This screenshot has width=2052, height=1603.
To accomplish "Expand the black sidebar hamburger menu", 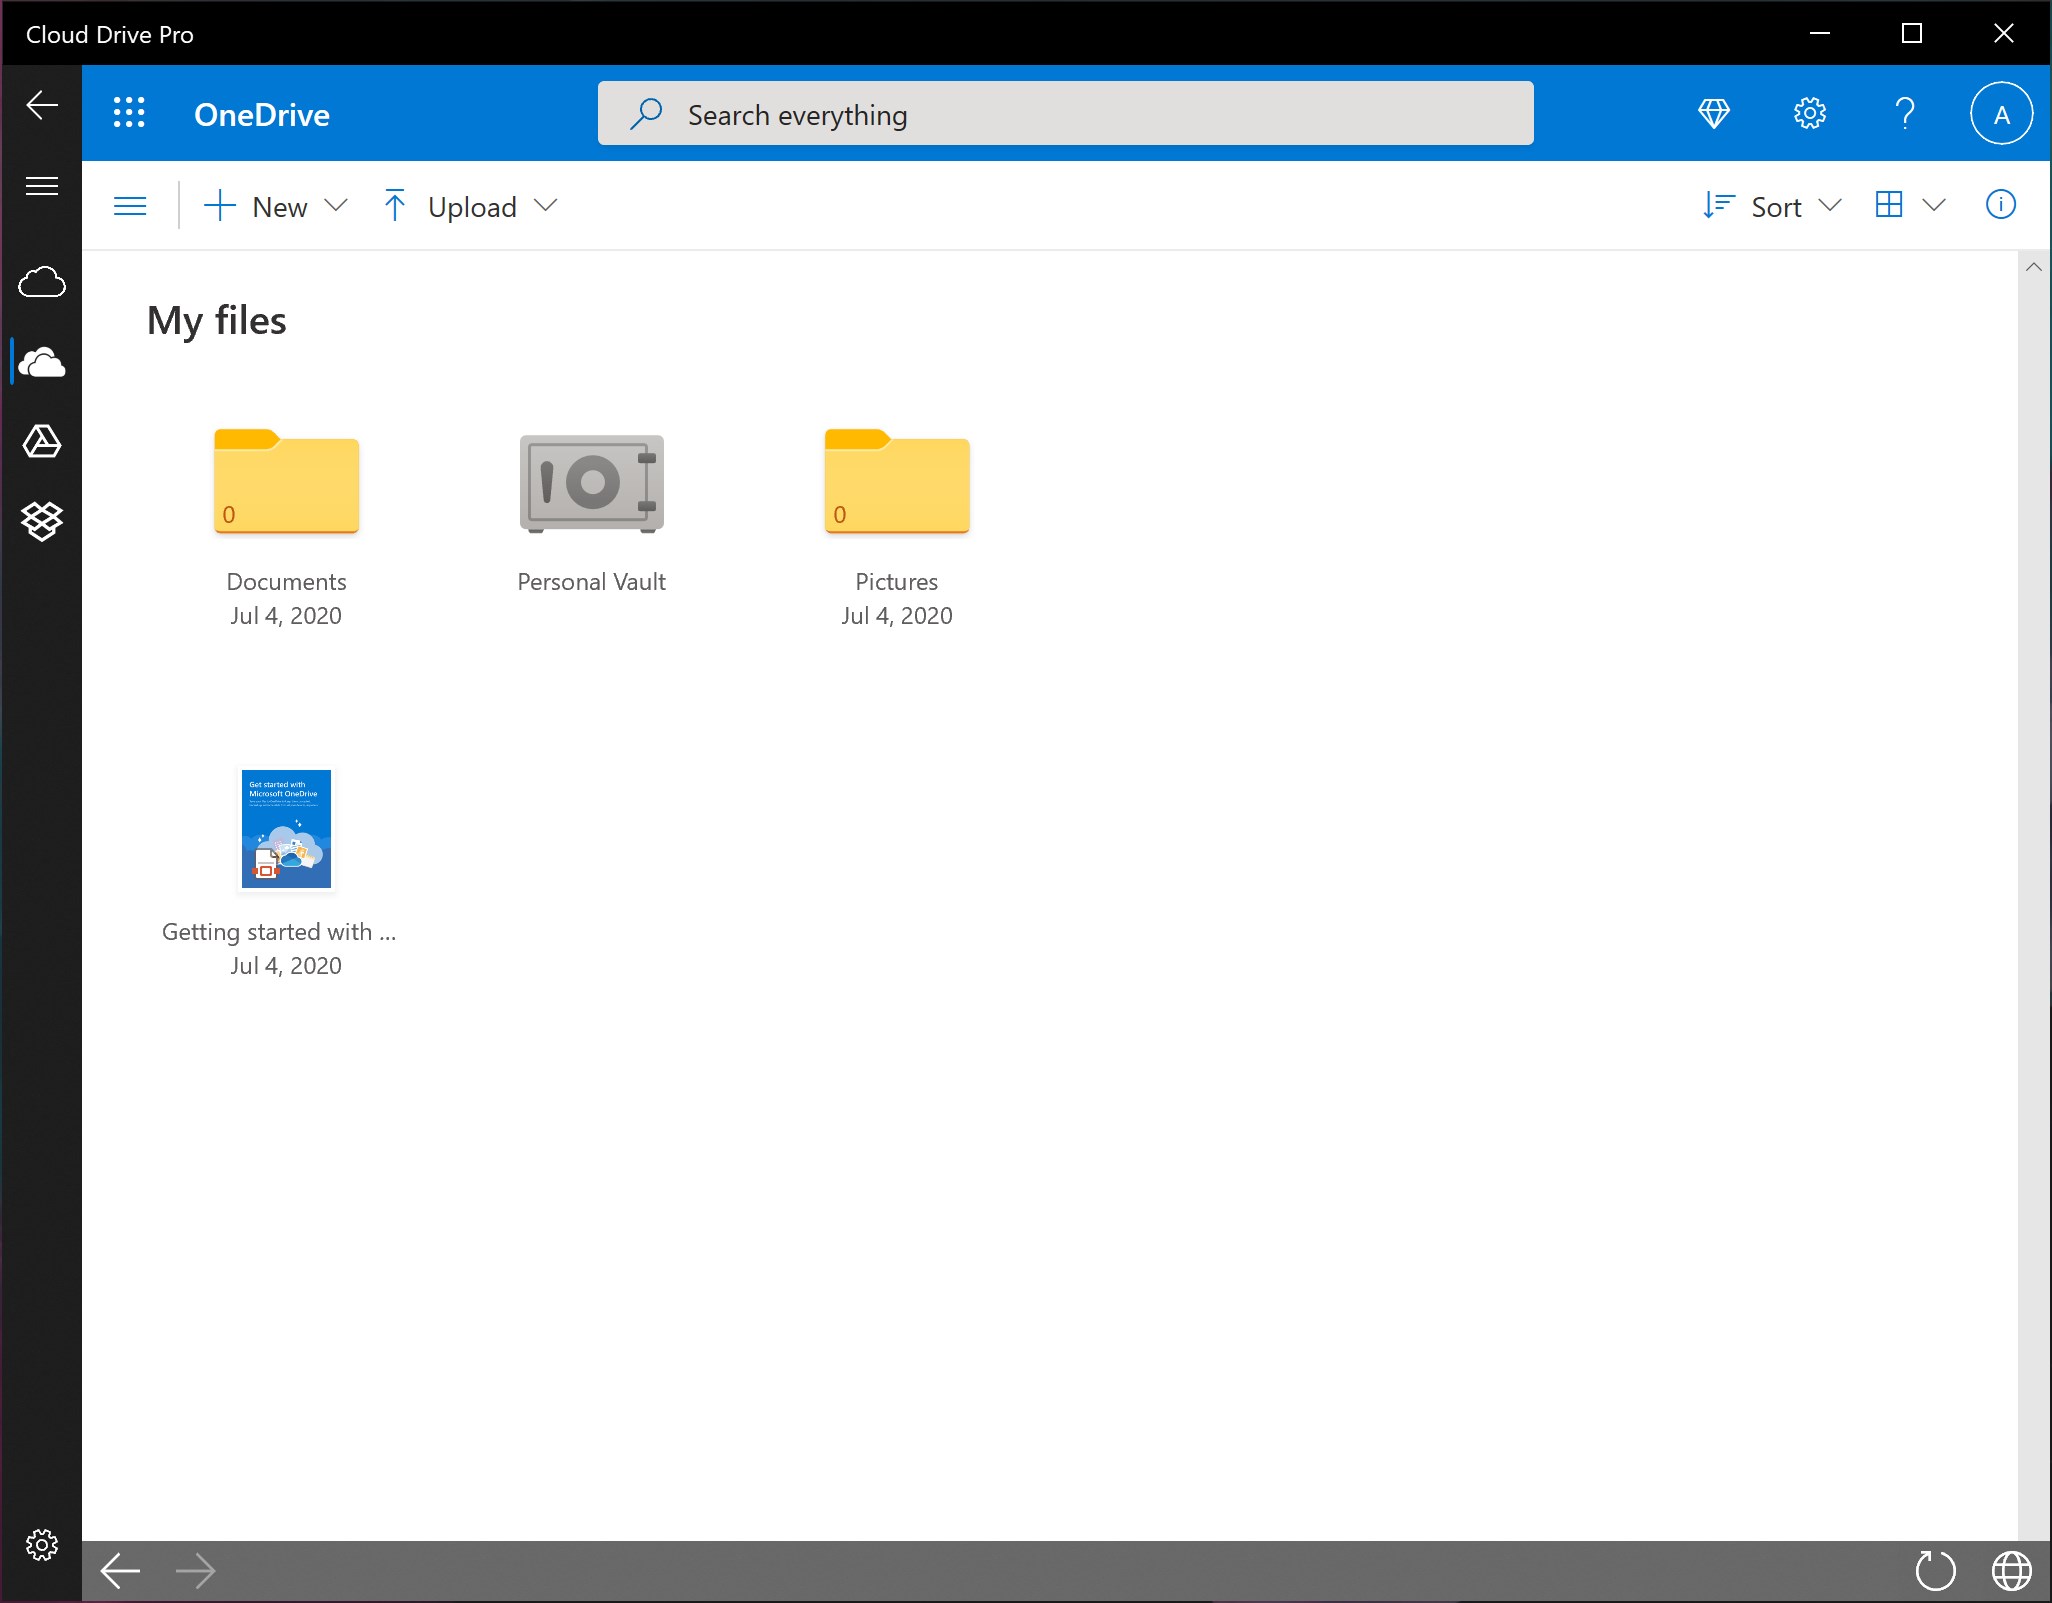I will tap(42, 186).
